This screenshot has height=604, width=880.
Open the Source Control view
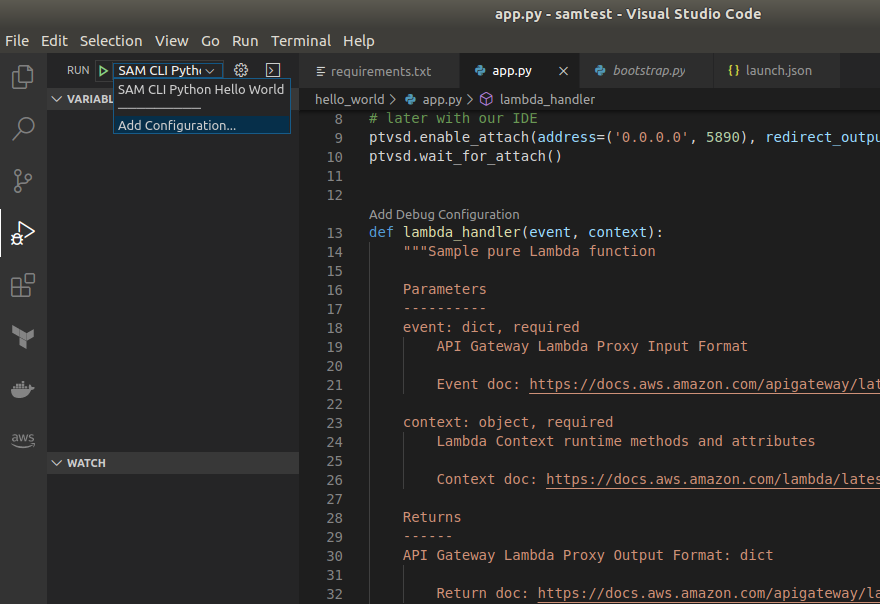(23, 181)
